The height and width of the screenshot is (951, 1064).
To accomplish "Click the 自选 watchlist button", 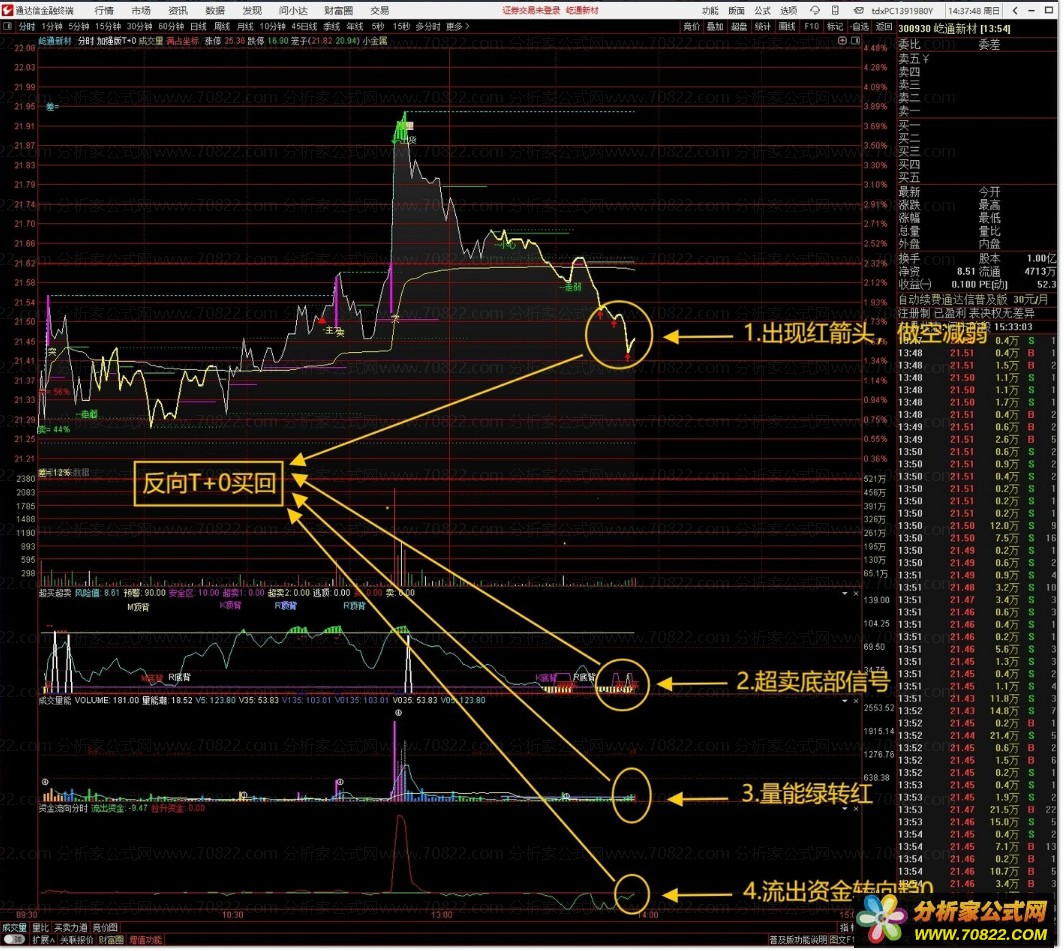I will tap(860, 26).
